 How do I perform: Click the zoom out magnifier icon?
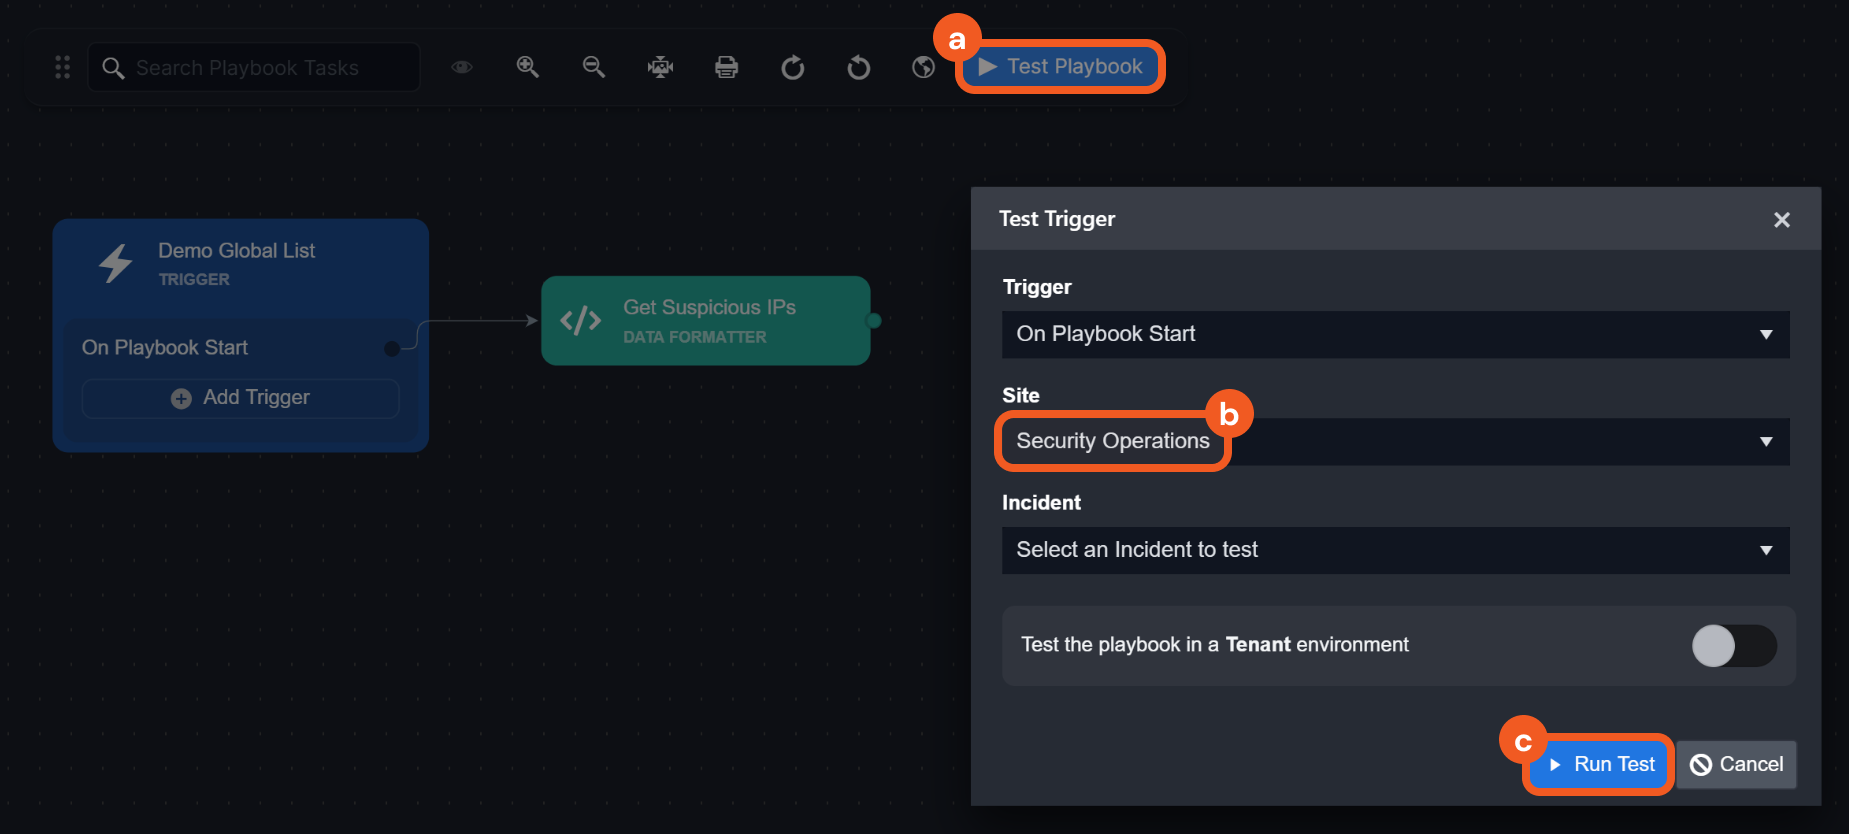tap(593, 67)
